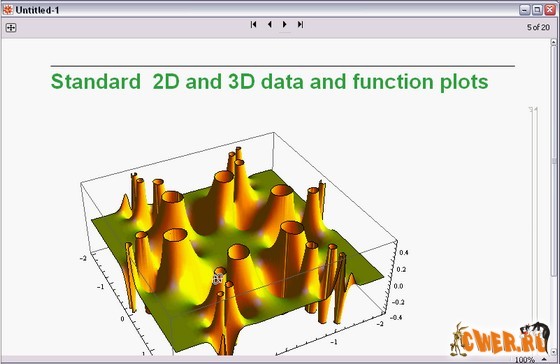Click the scrollbar down arrow
The height and width of the screenshot is (364, 560).
pyautogui.click(x=554, y=351)
